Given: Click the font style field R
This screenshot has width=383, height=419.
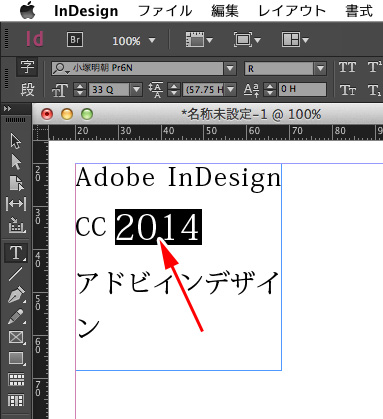Looking at the screenshot, I should (279, 69).
